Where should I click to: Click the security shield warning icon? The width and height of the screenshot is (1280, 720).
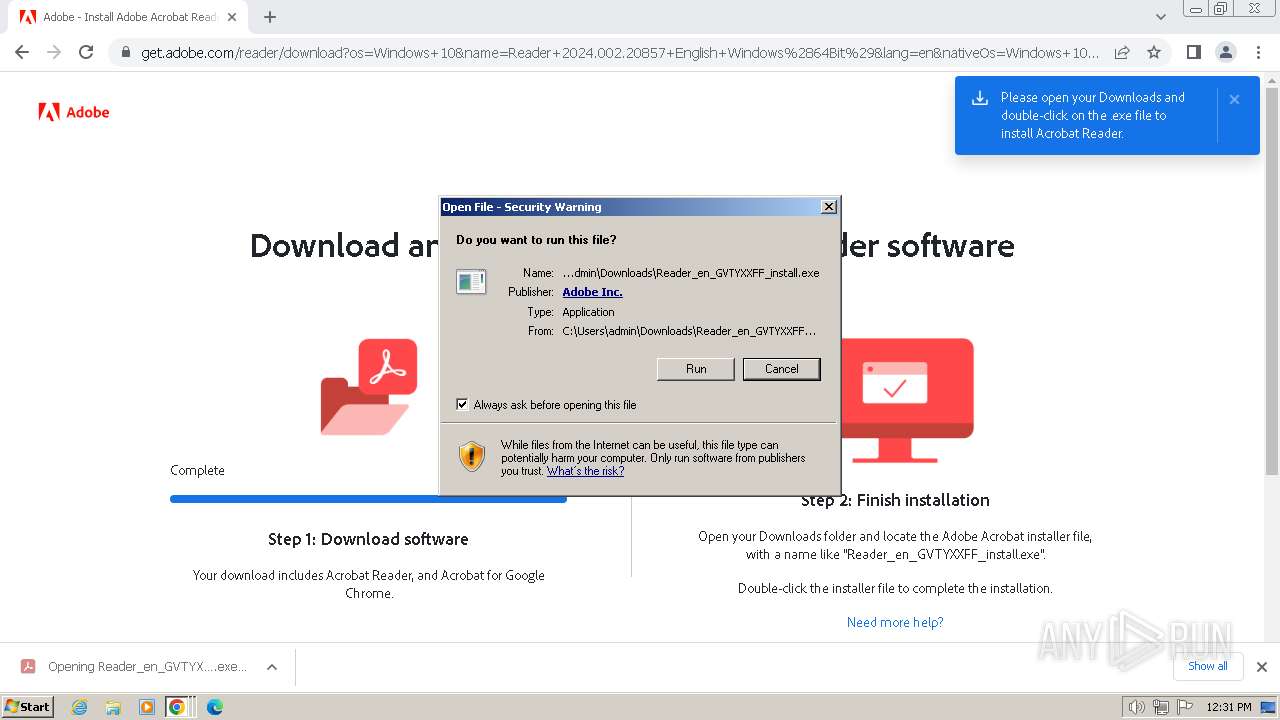[472, 456]
